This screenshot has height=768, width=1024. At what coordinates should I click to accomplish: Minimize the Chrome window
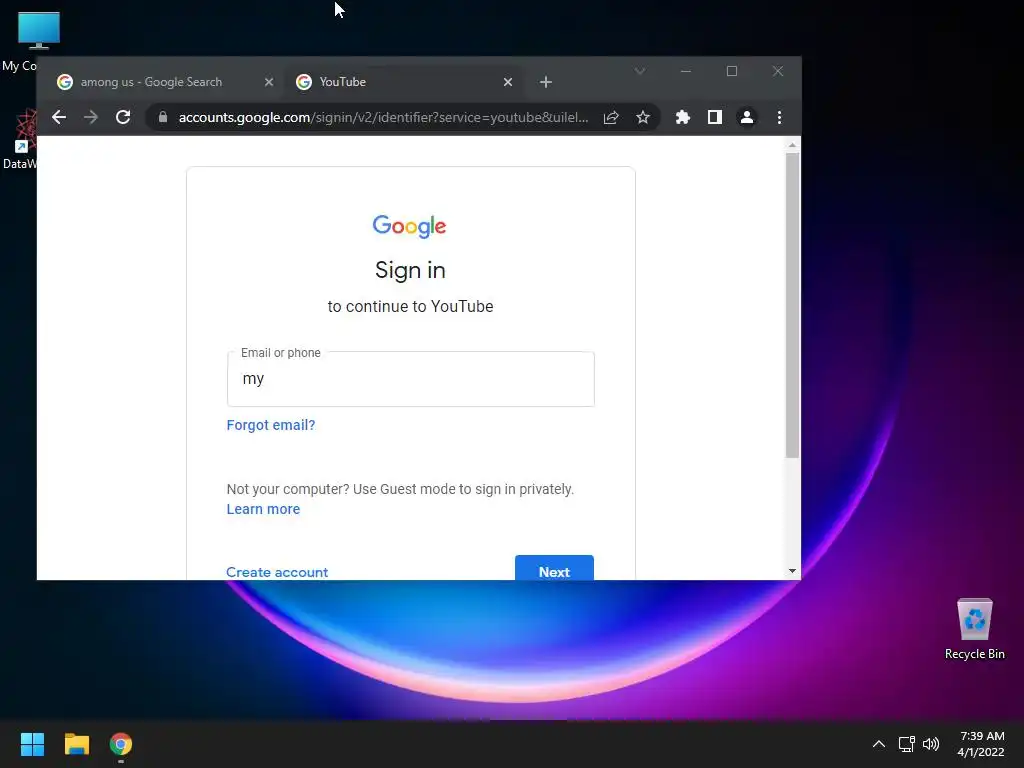click(686, 71)
